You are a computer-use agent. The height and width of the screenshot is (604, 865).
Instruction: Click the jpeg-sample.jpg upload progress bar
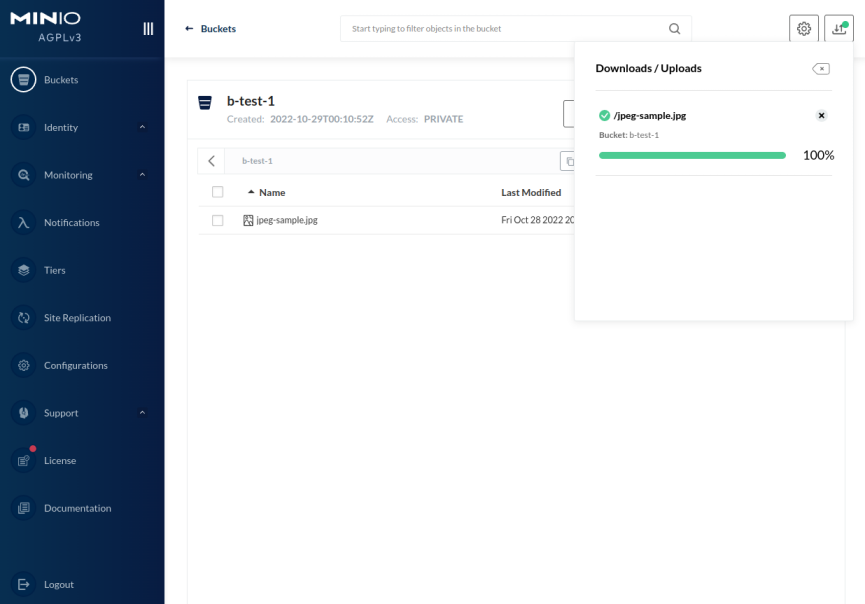[691, 155]
